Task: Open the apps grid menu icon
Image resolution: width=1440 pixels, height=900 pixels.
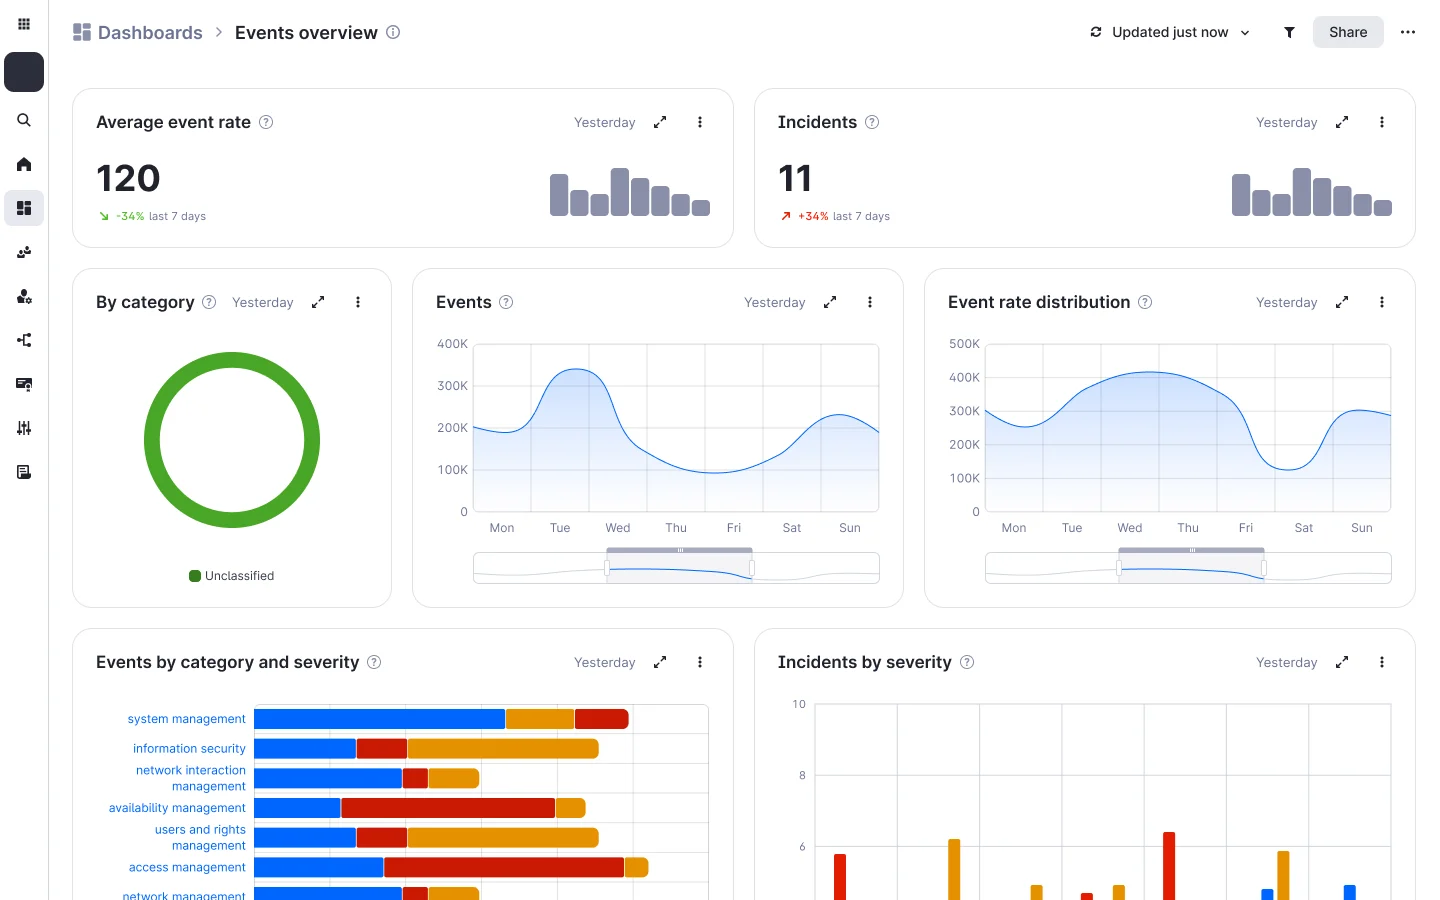Action: pyautogui.click(x=24, y=24)
